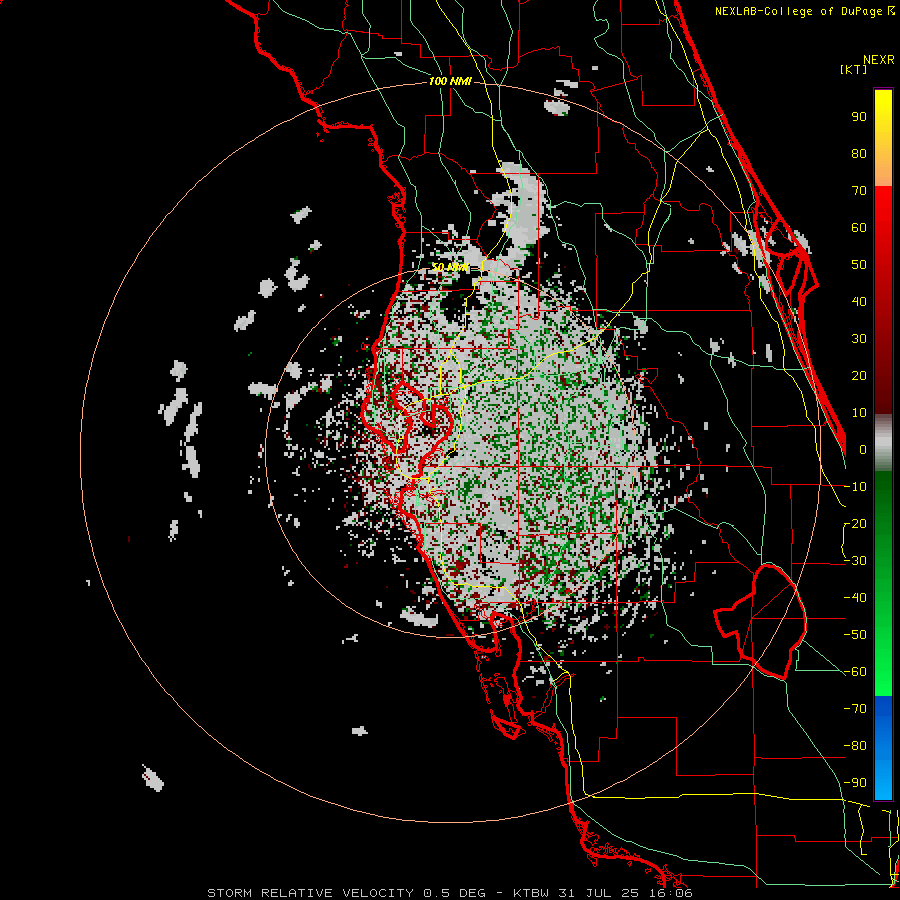Image resolution: width=900 pixels, height=900 pixels.
Task: Click the positive 10 knots scale label
Action: pyautogui.click(x=859, y=413)
